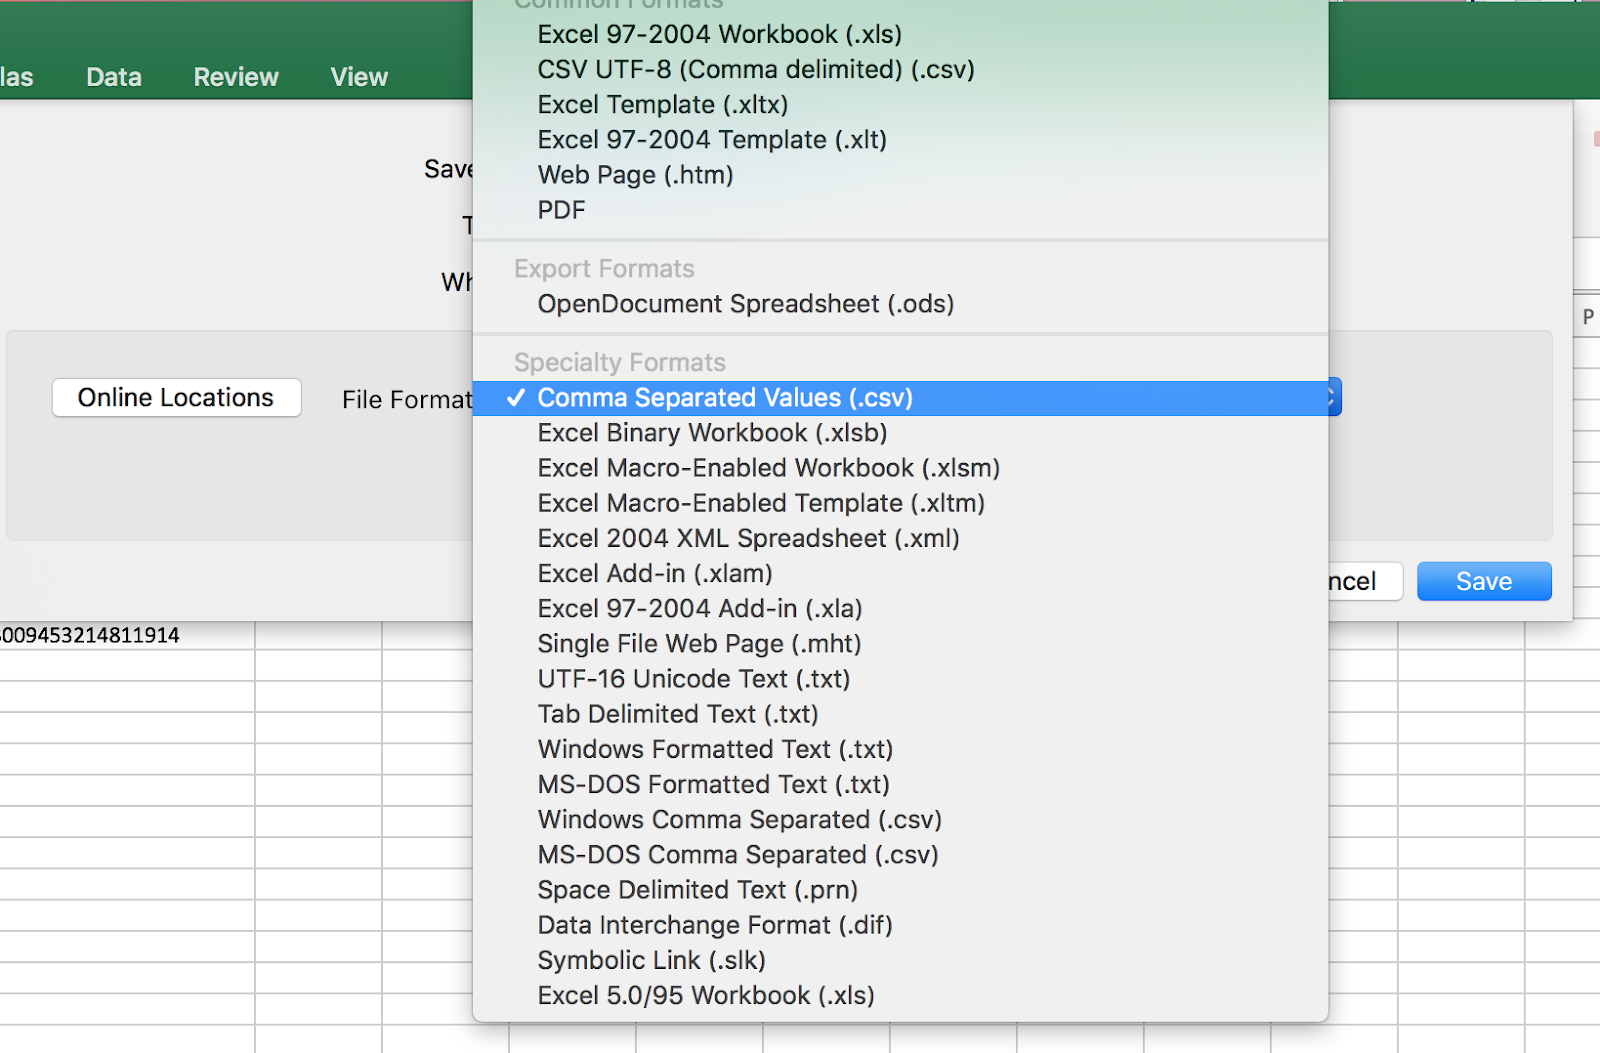Image resolution: width=1600 pixels, height=1053 pixels.
Task: Switch to the Review ribbon tab
Action: pyautogui.click(x=236, y=77)
